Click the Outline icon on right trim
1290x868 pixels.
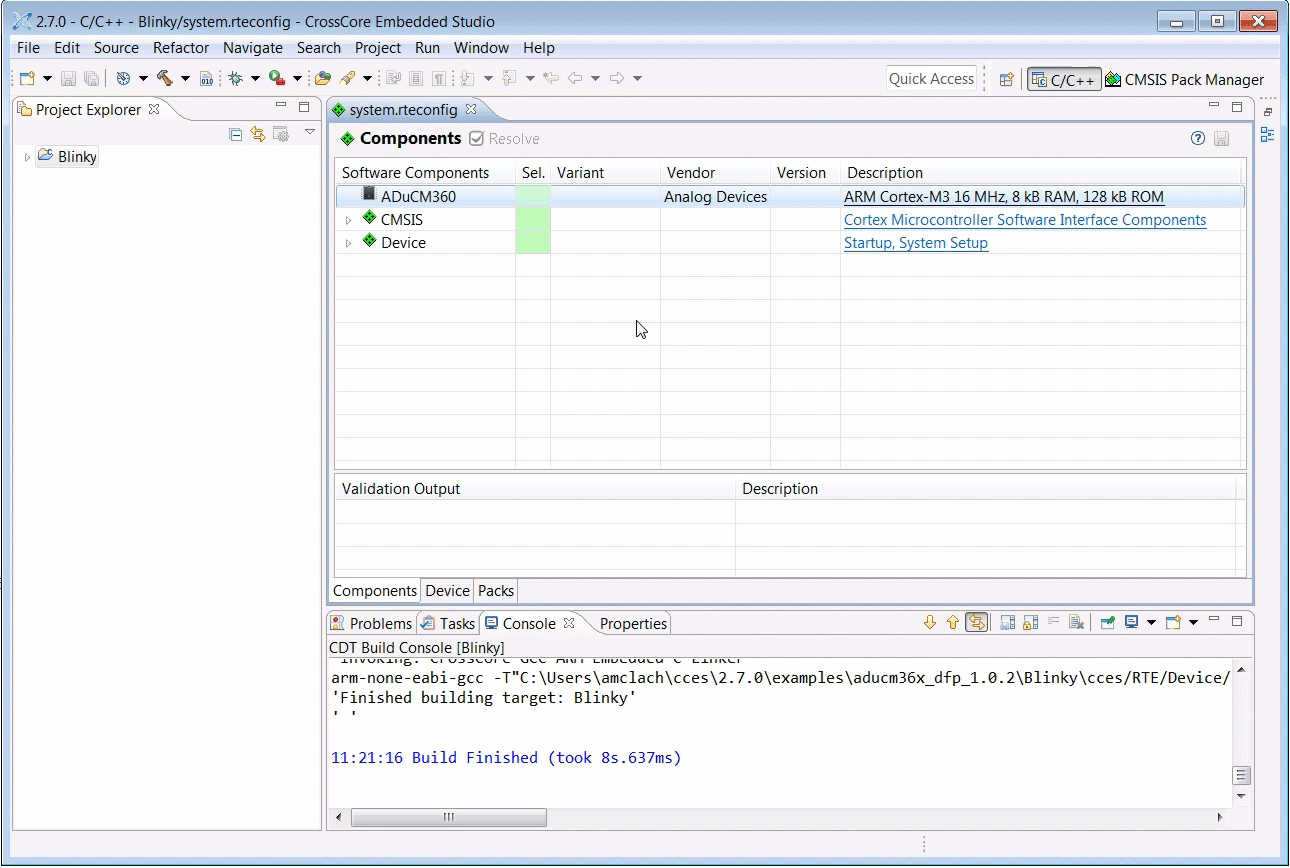1268,135
